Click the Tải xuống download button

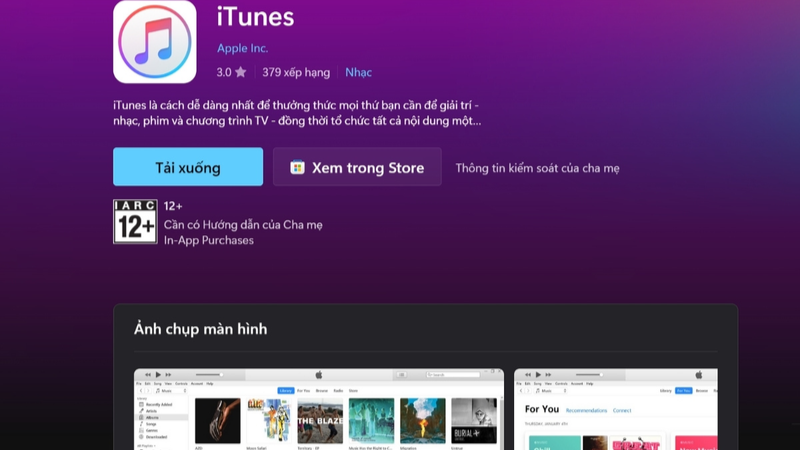(188, 167)
